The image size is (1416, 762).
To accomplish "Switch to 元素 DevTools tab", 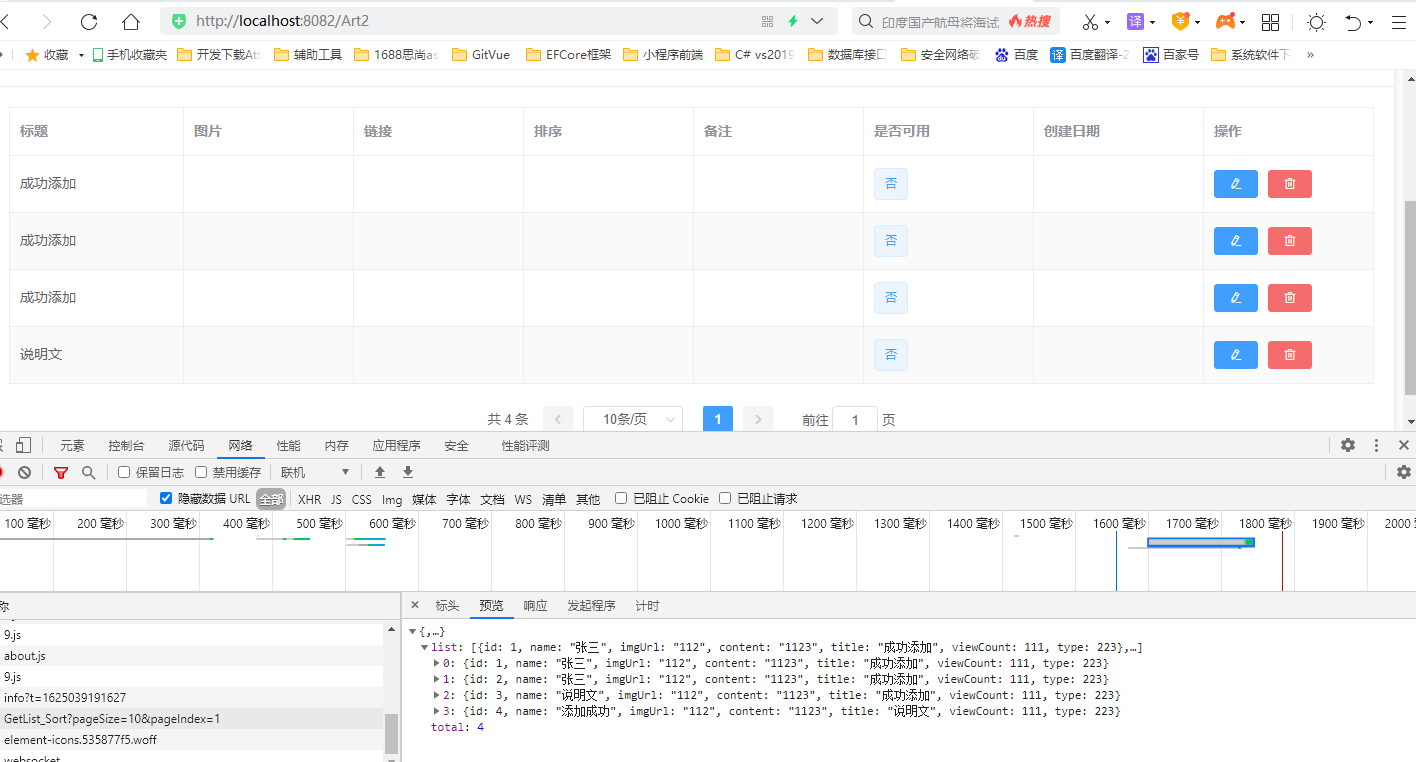I will [72, 446].
